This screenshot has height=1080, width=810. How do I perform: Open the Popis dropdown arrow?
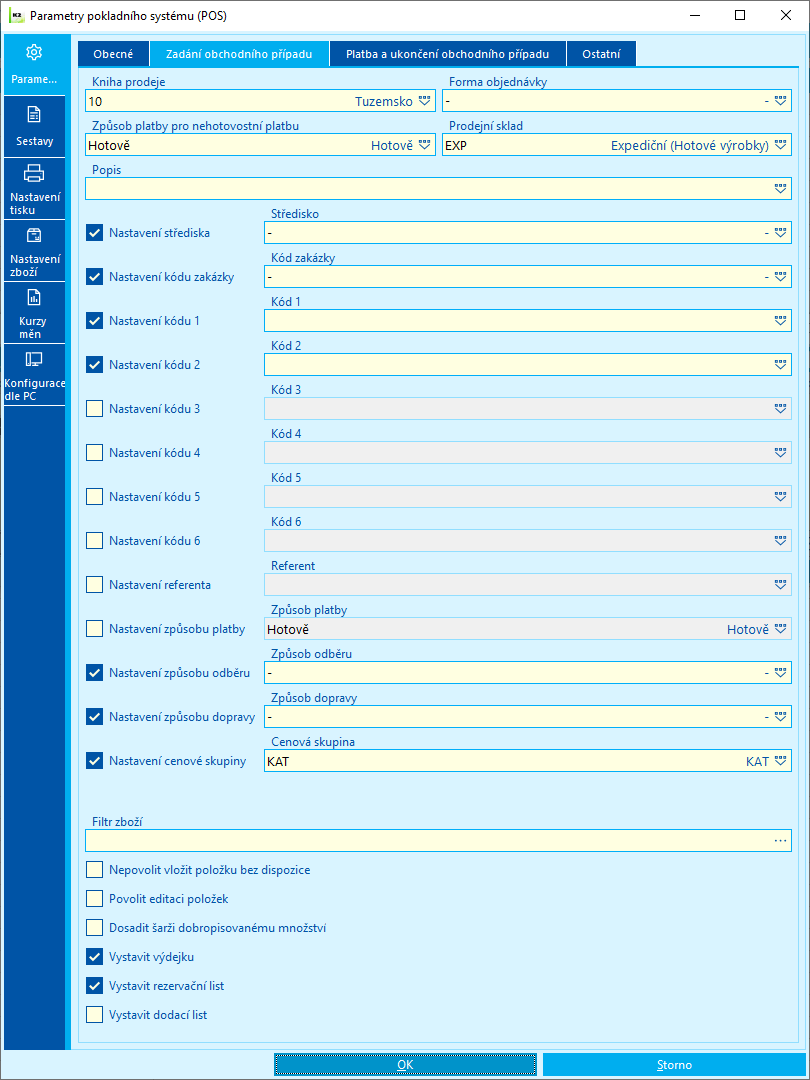(780, 189)
